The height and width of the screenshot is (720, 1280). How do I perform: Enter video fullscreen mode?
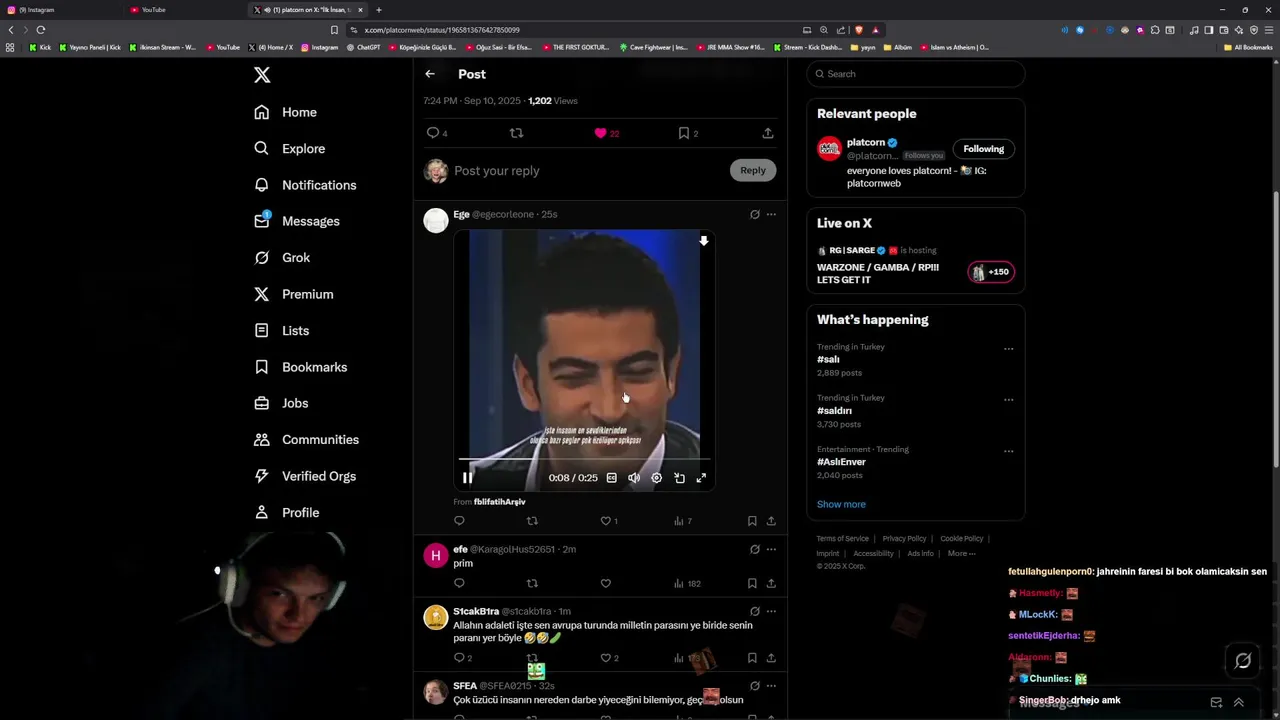pos(701,478)
